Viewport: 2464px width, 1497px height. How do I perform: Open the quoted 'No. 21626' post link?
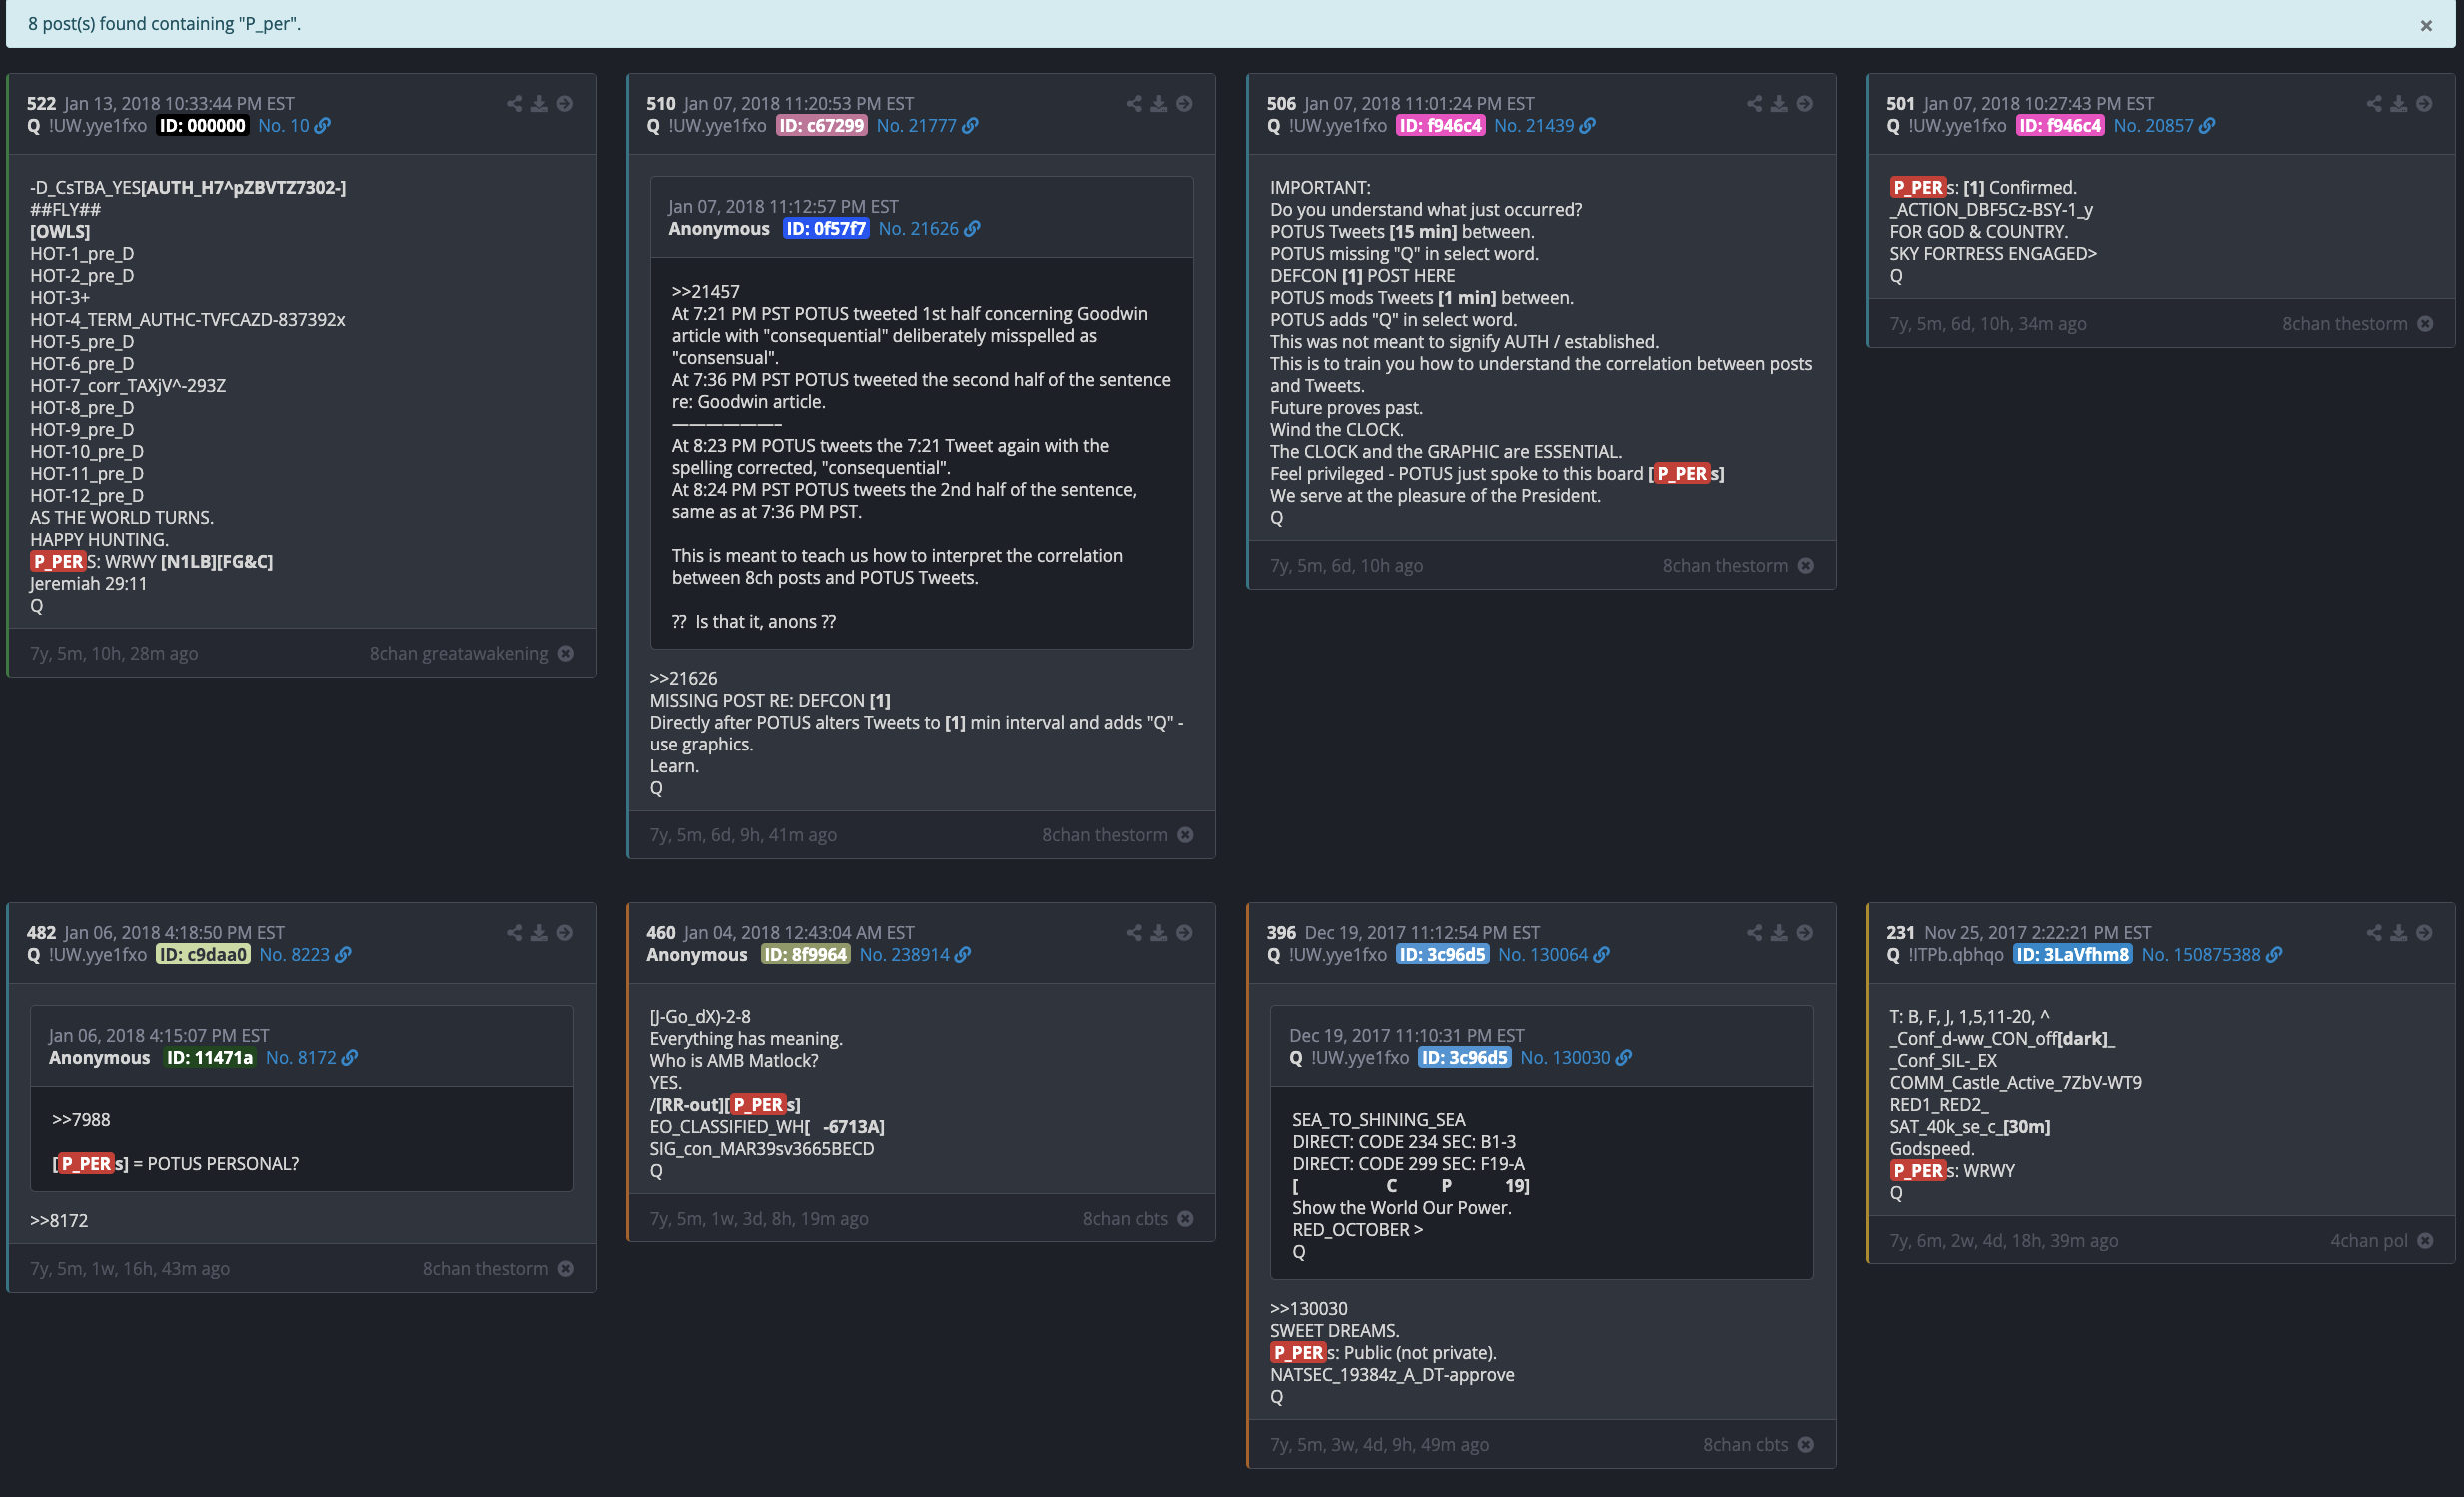(929, 229)
